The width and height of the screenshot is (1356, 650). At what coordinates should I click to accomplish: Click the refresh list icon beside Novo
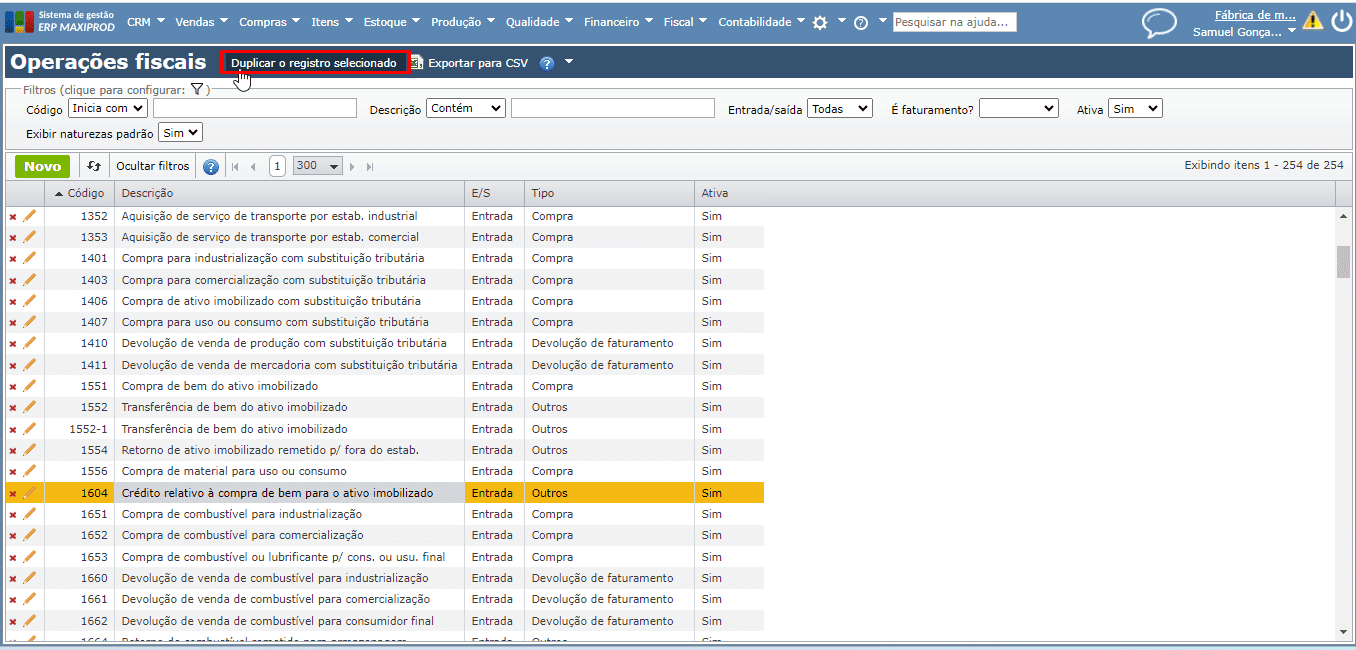(x=94, y=167)
